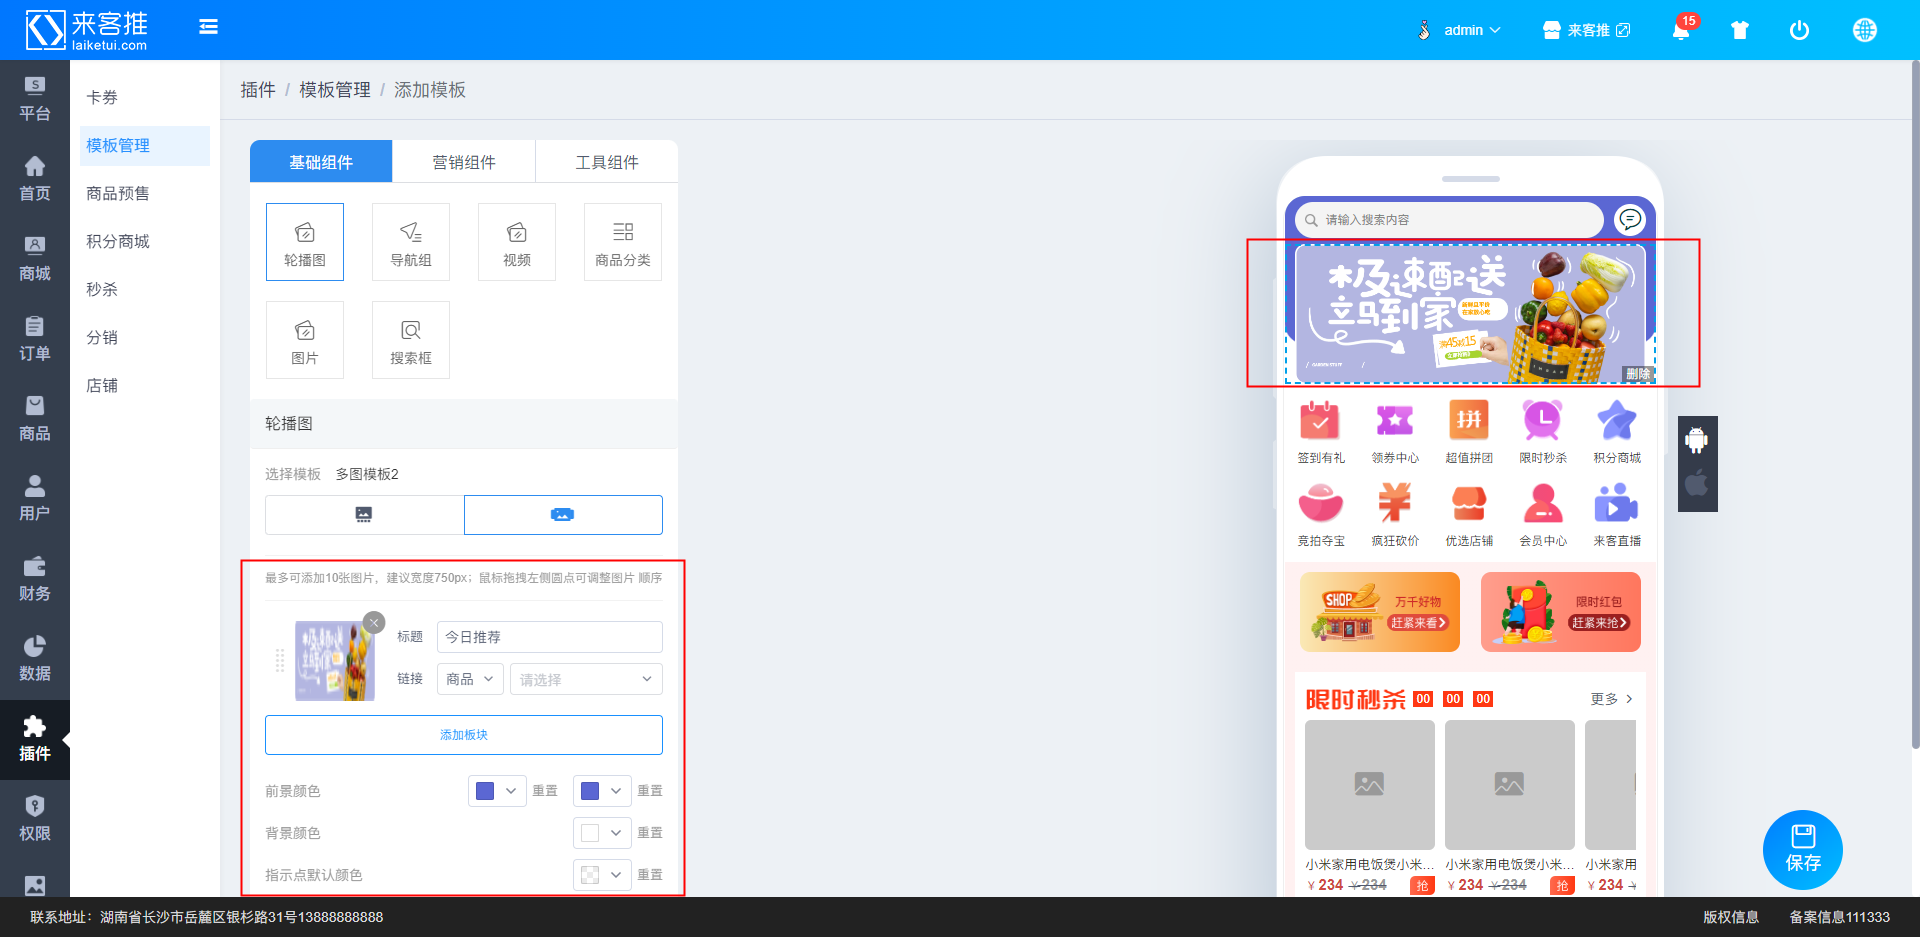Click the 添加板块 button

click(464, 735)
